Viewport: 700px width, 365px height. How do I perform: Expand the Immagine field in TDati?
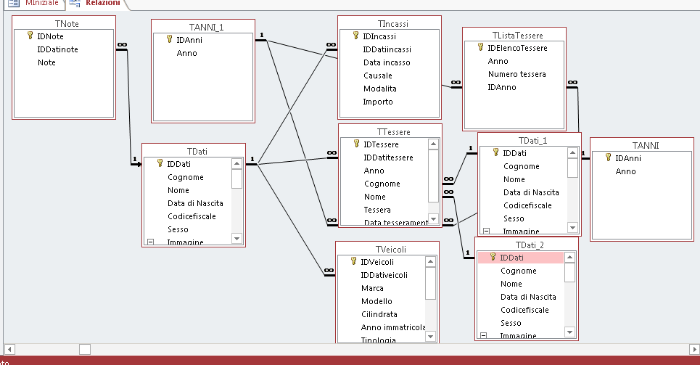tap(150, 242)
